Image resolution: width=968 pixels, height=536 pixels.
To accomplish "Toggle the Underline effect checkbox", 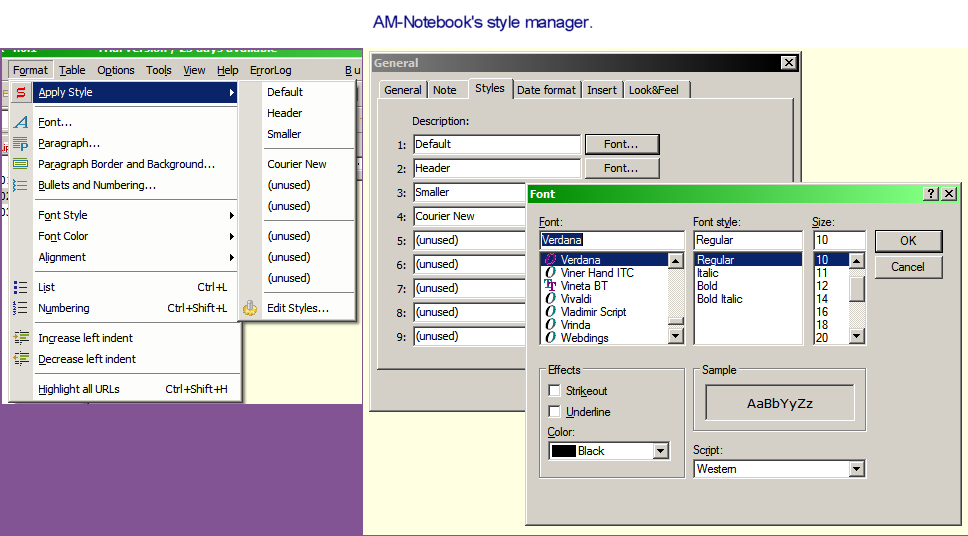I will (555, 412).
